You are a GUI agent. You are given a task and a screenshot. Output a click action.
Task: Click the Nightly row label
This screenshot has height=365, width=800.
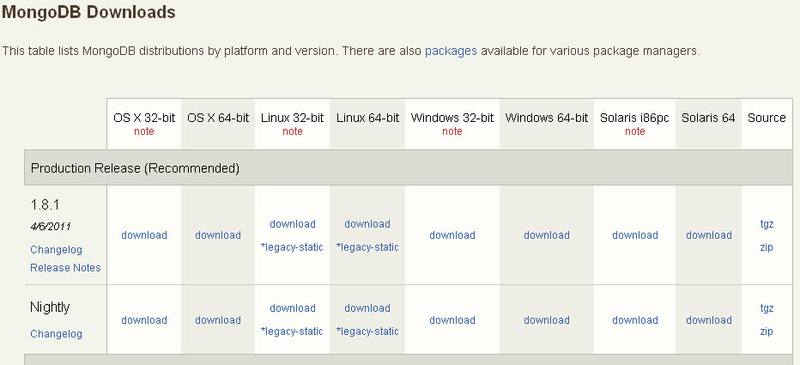tap(50, 307)
